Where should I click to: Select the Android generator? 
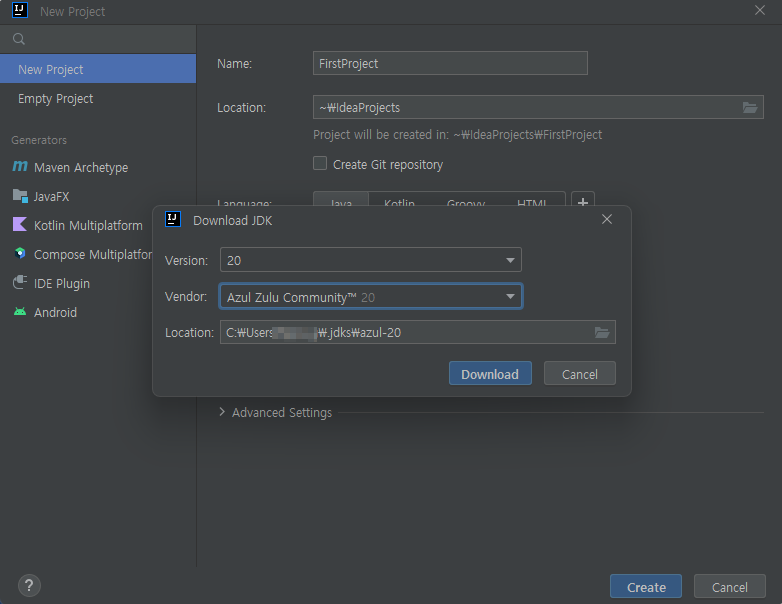(x=45, y=312)
